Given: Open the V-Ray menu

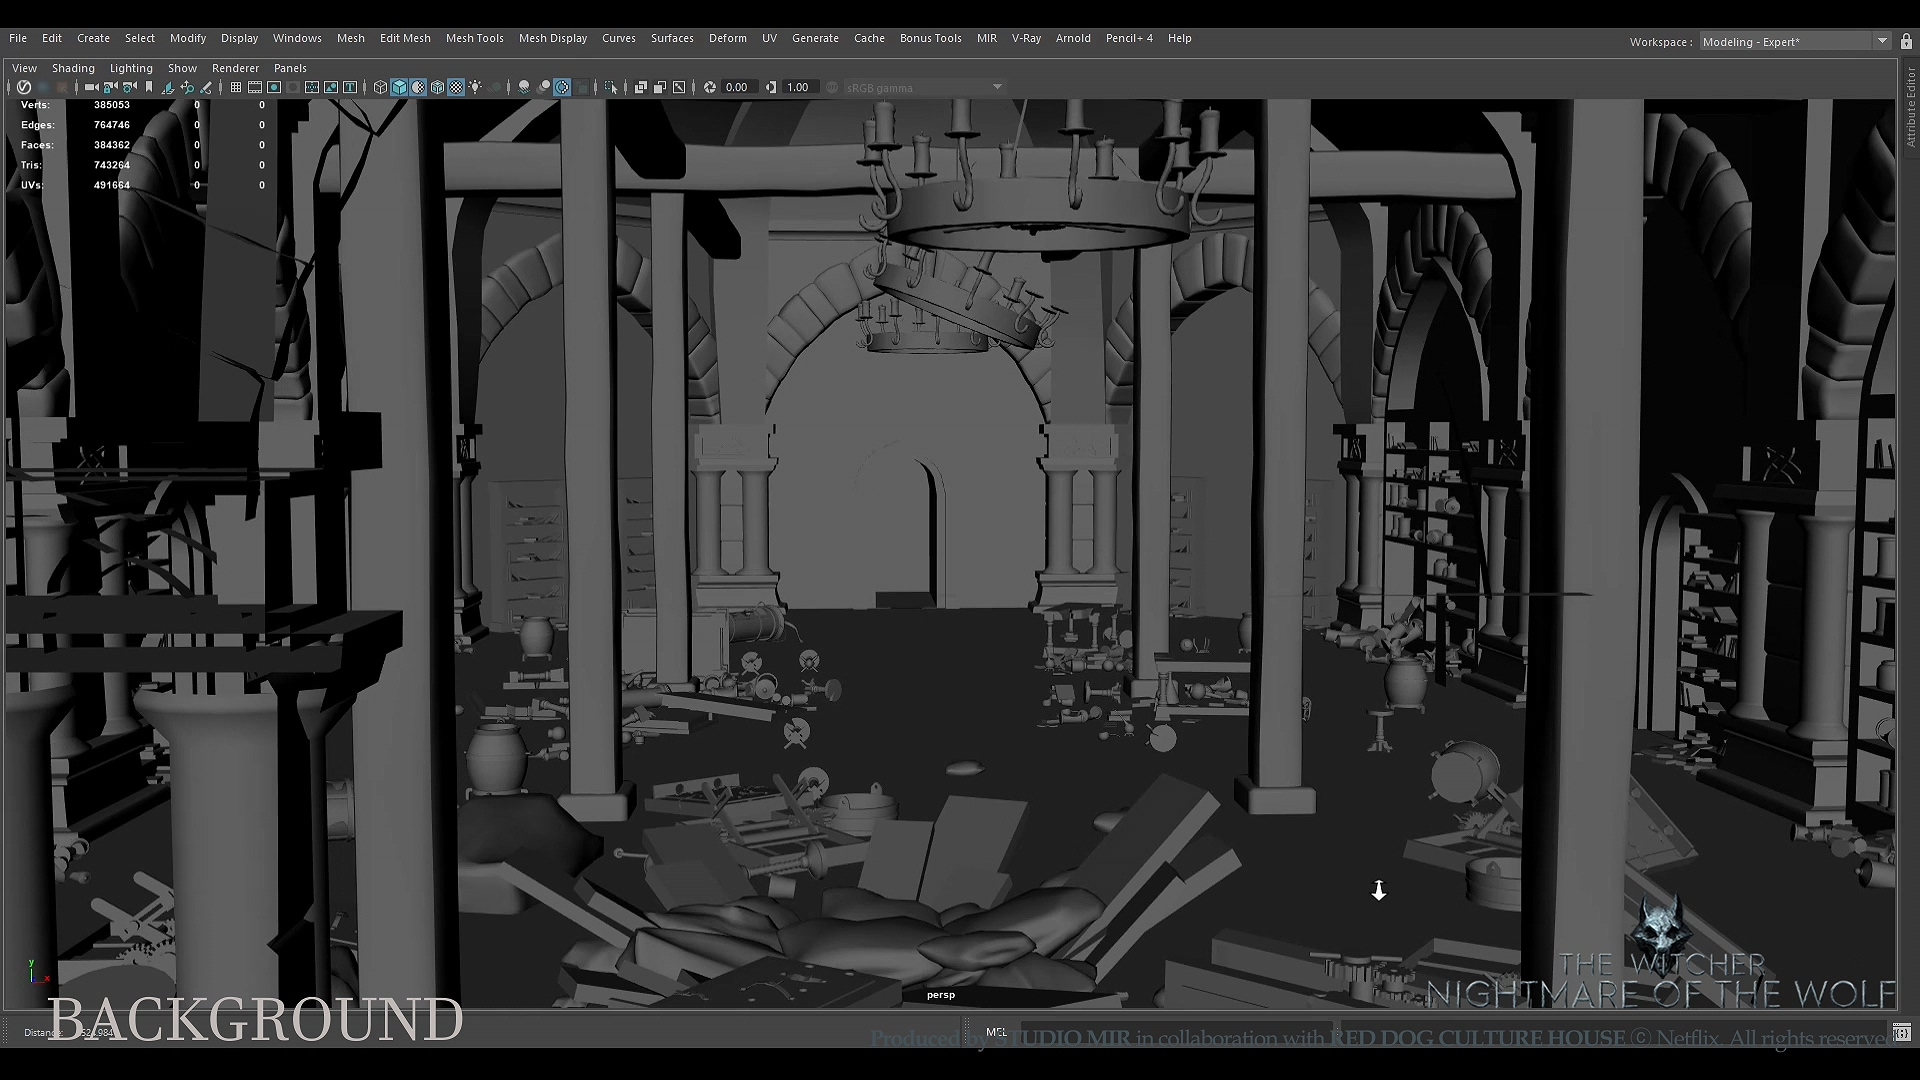Looking at the screenshot, I should (1026, 38).
